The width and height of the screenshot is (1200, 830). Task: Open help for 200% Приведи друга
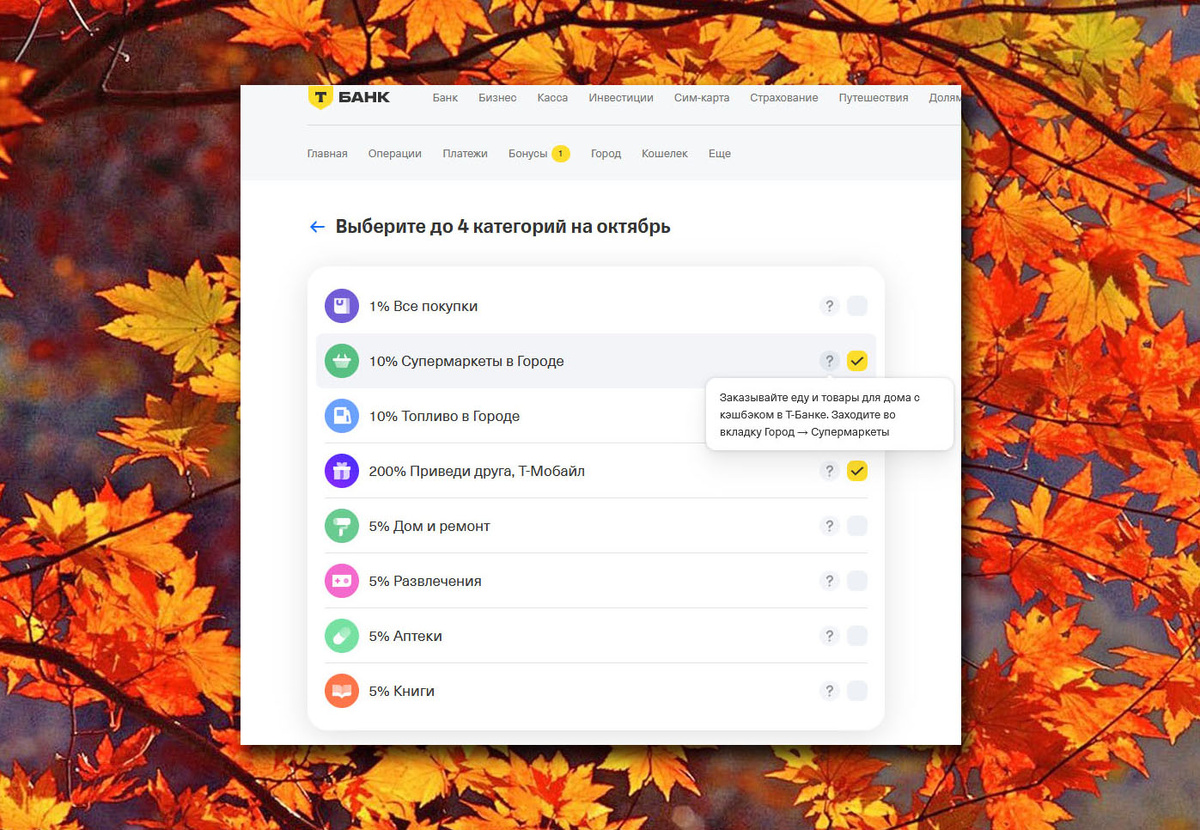(x=828, y=471)
